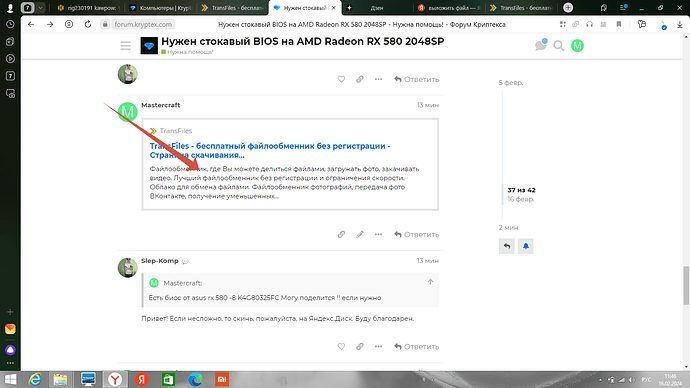This screenshot has height=388, width=690.
Task: Reply to Slep-Komp's post
Action: click(x=416, y=347)
